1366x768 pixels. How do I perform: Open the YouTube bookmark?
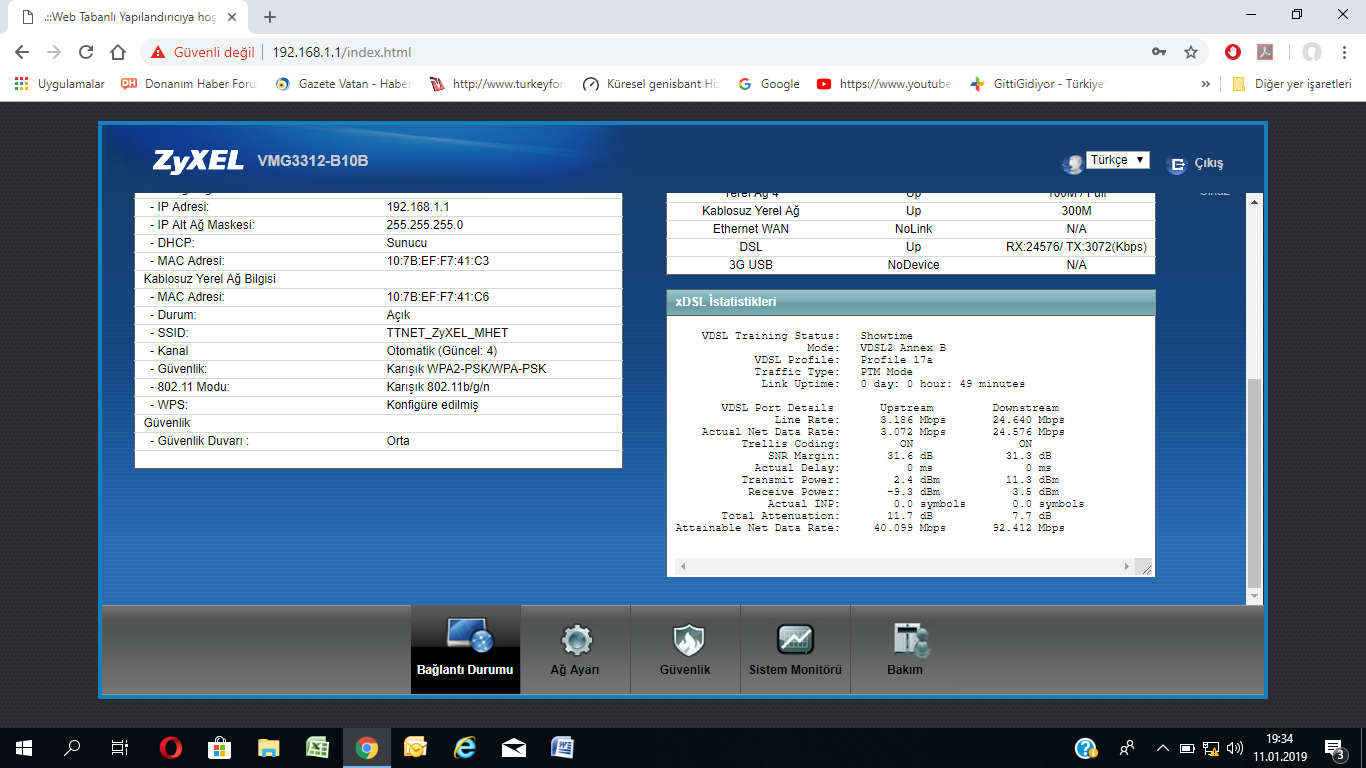pyautogui.click(x=884, y=84)
